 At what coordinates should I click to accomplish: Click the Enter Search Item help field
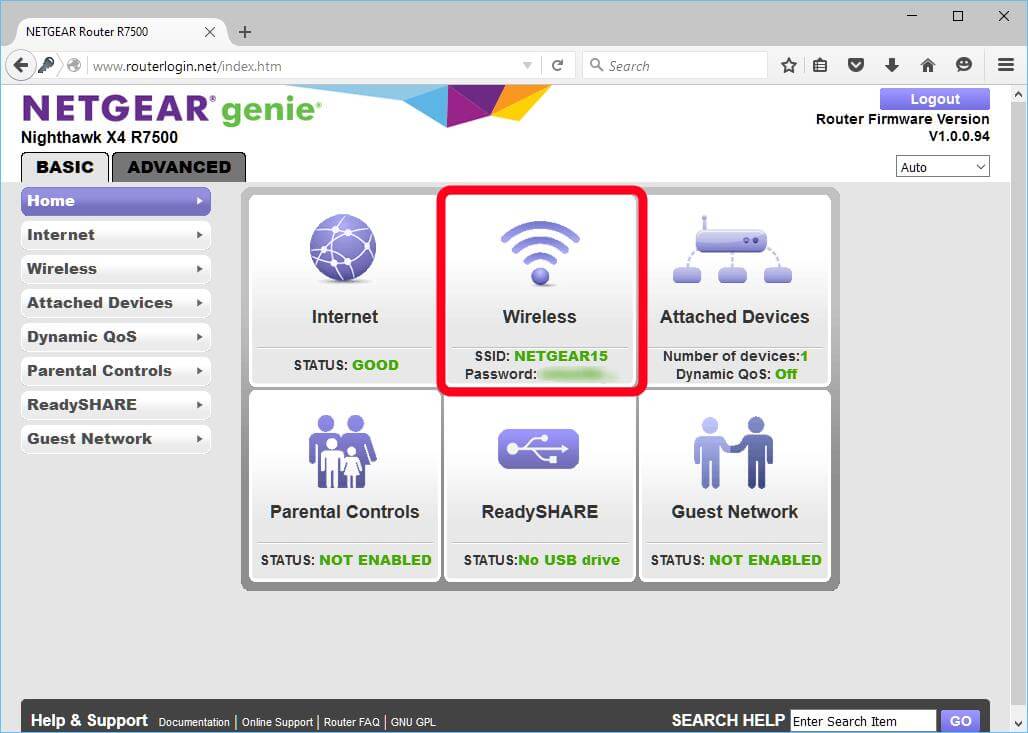pyautogui.click(x=862, y=721)
